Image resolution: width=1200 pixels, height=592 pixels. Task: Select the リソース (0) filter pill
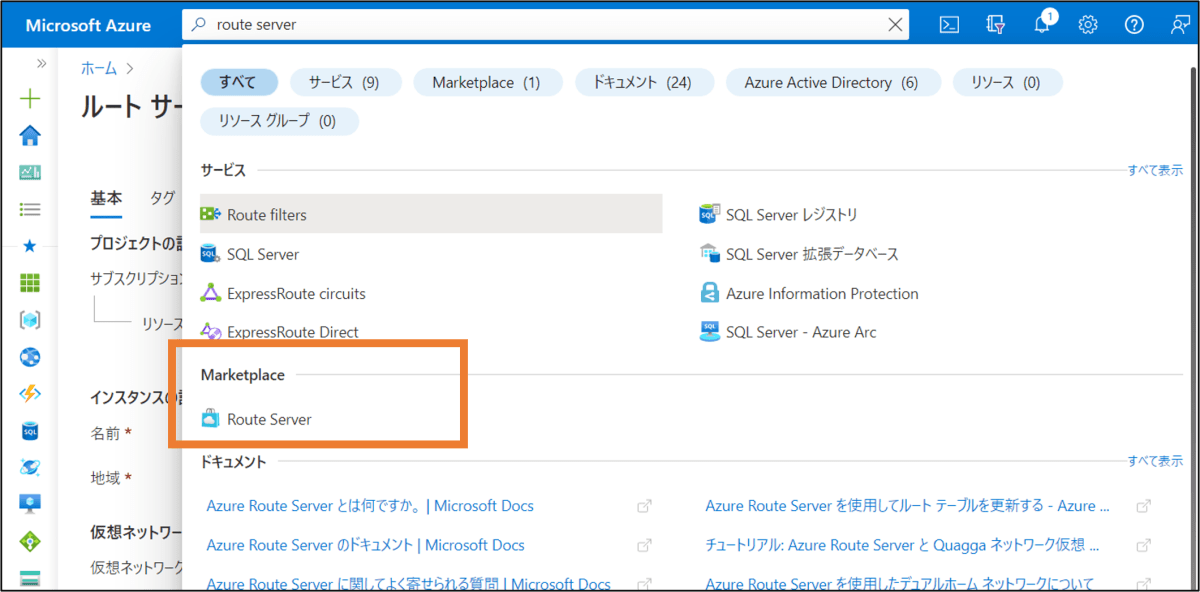1007,82
